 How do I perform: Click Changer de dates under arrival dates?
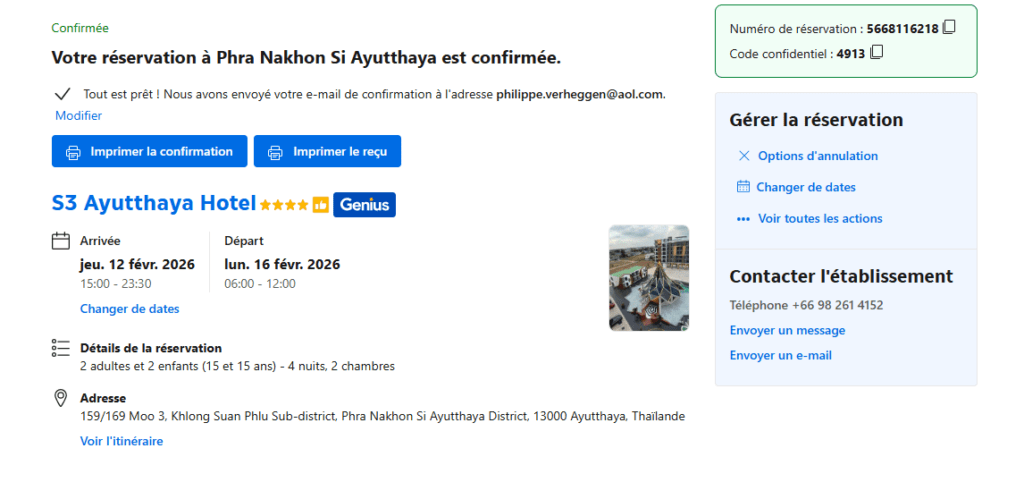click(x=129, y=309)
